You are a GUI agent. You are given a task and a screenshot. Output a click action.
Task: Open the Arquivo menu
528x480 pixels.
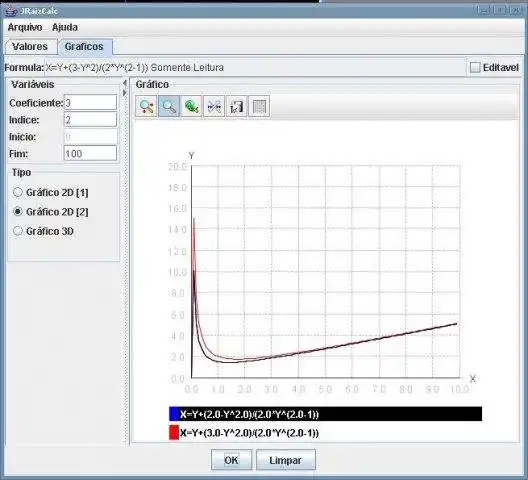click(25, 27)
